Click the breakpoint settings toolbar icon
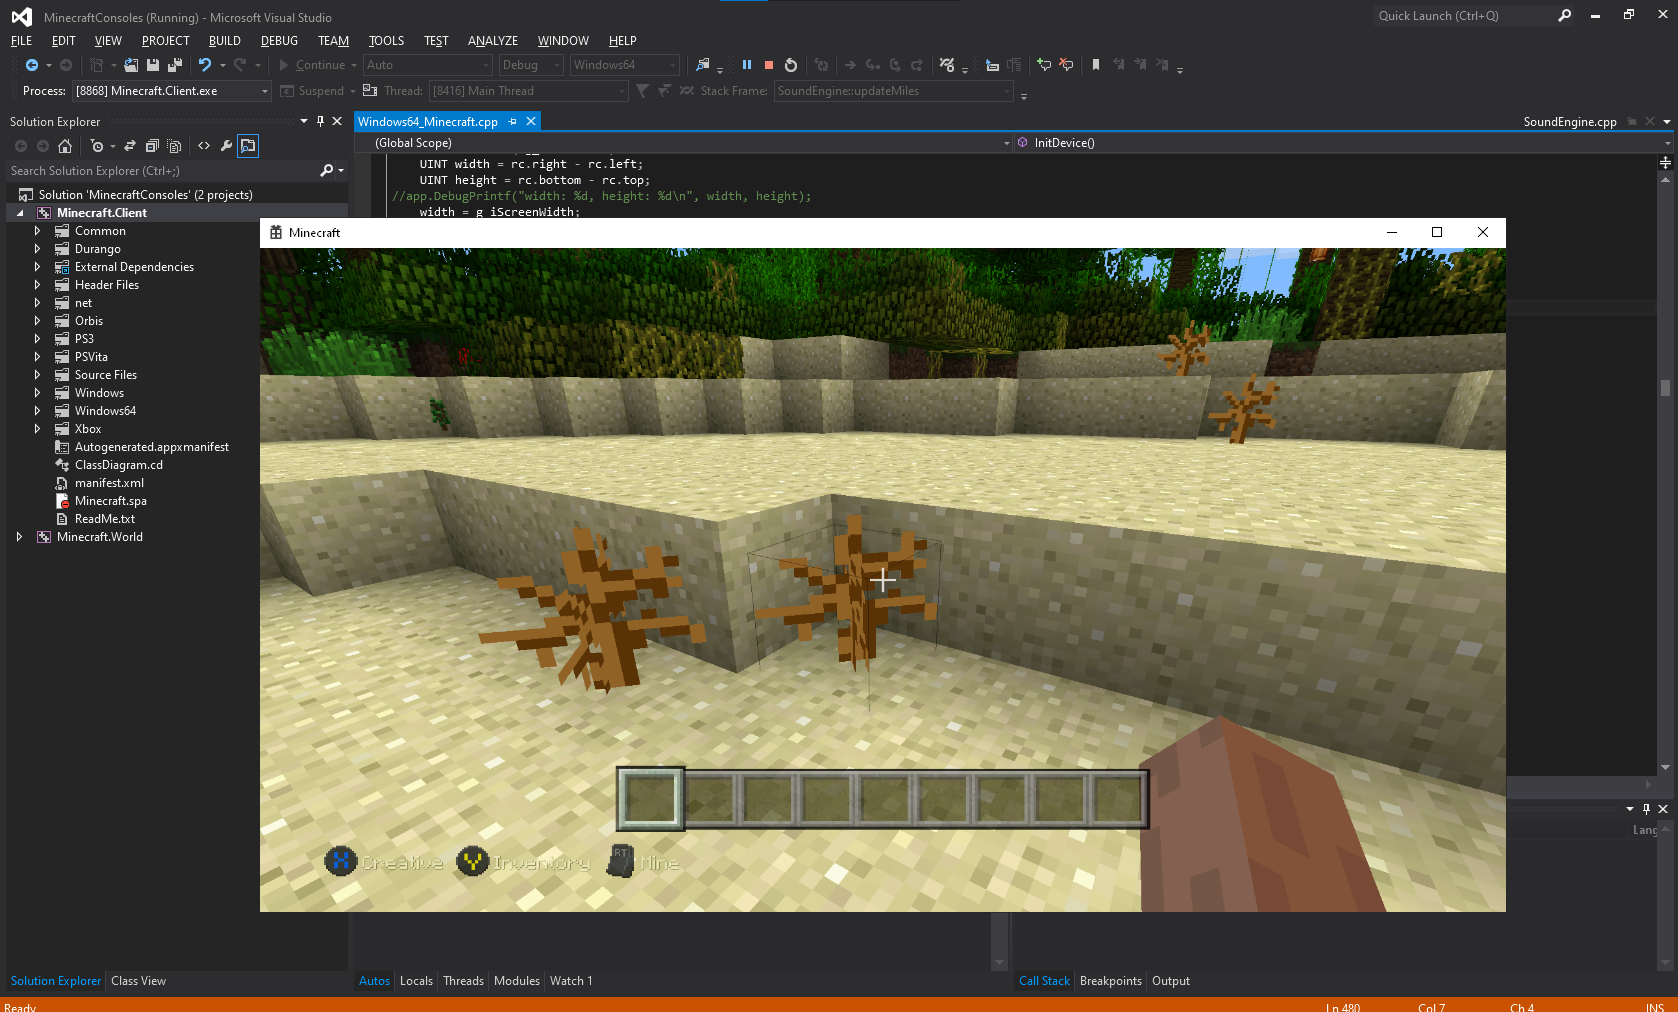Viewport: 1678px width, 1012px height. pyautogui.click(x=947, y=65)
